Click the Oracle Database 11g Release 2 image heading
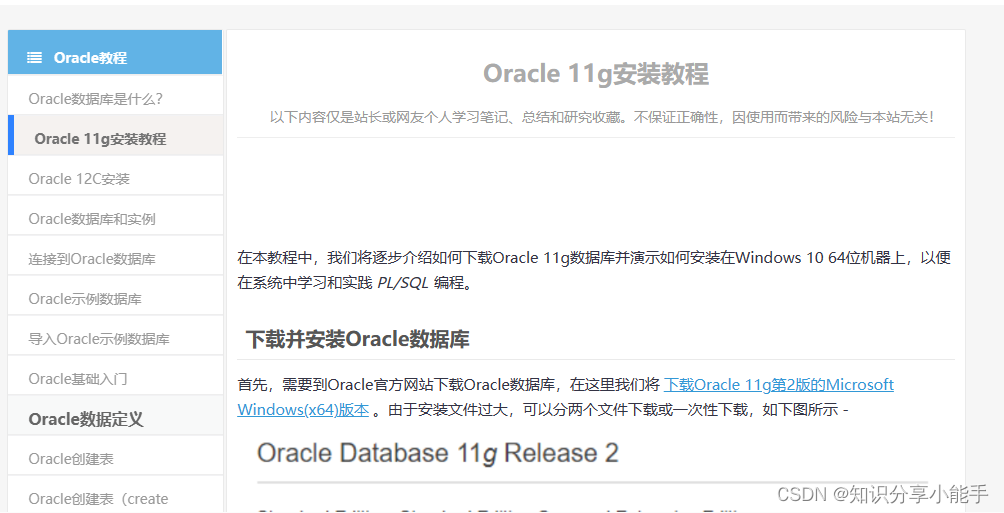Screen dimensions: 1004x513 click(437, 453)
